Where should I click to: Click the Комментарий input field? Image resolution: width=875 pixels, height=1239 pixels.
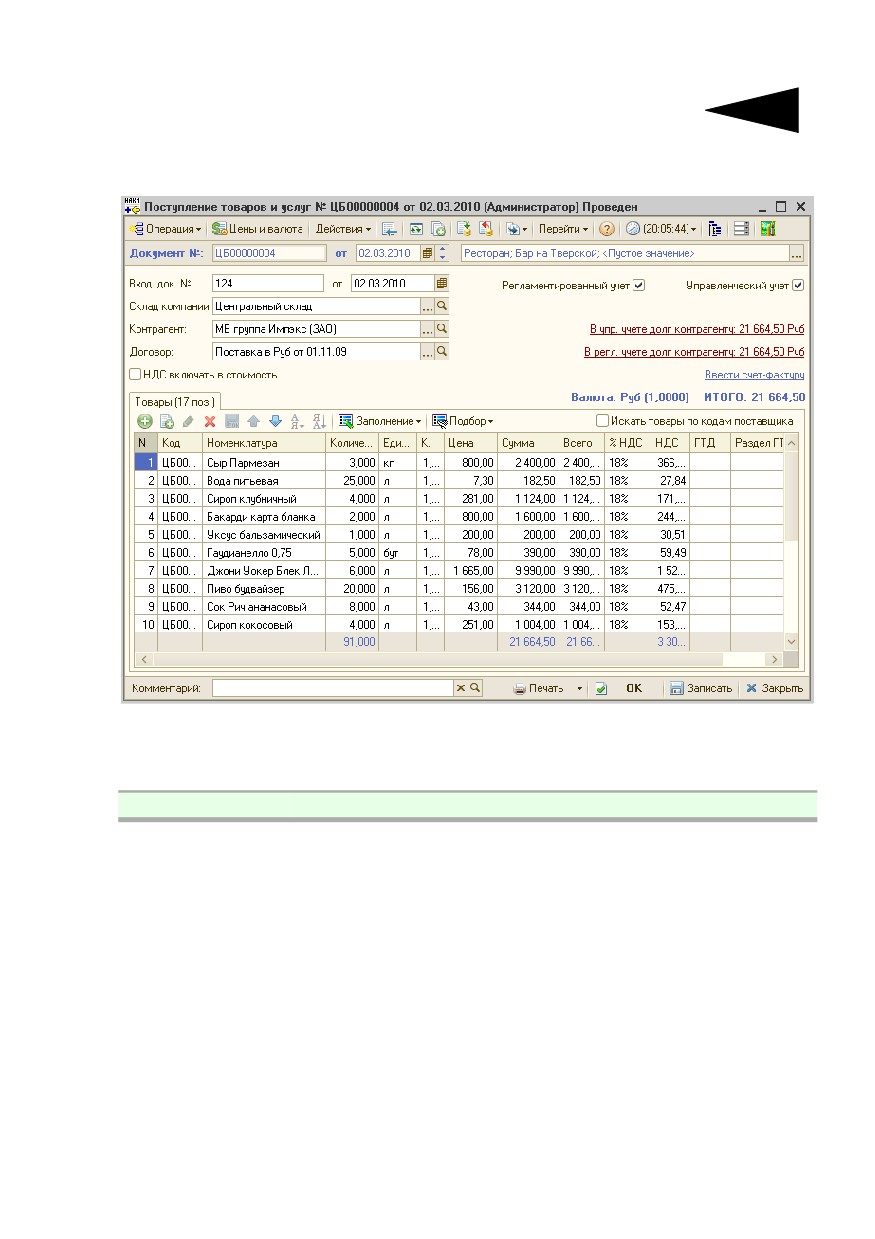[x=333, y=688]
